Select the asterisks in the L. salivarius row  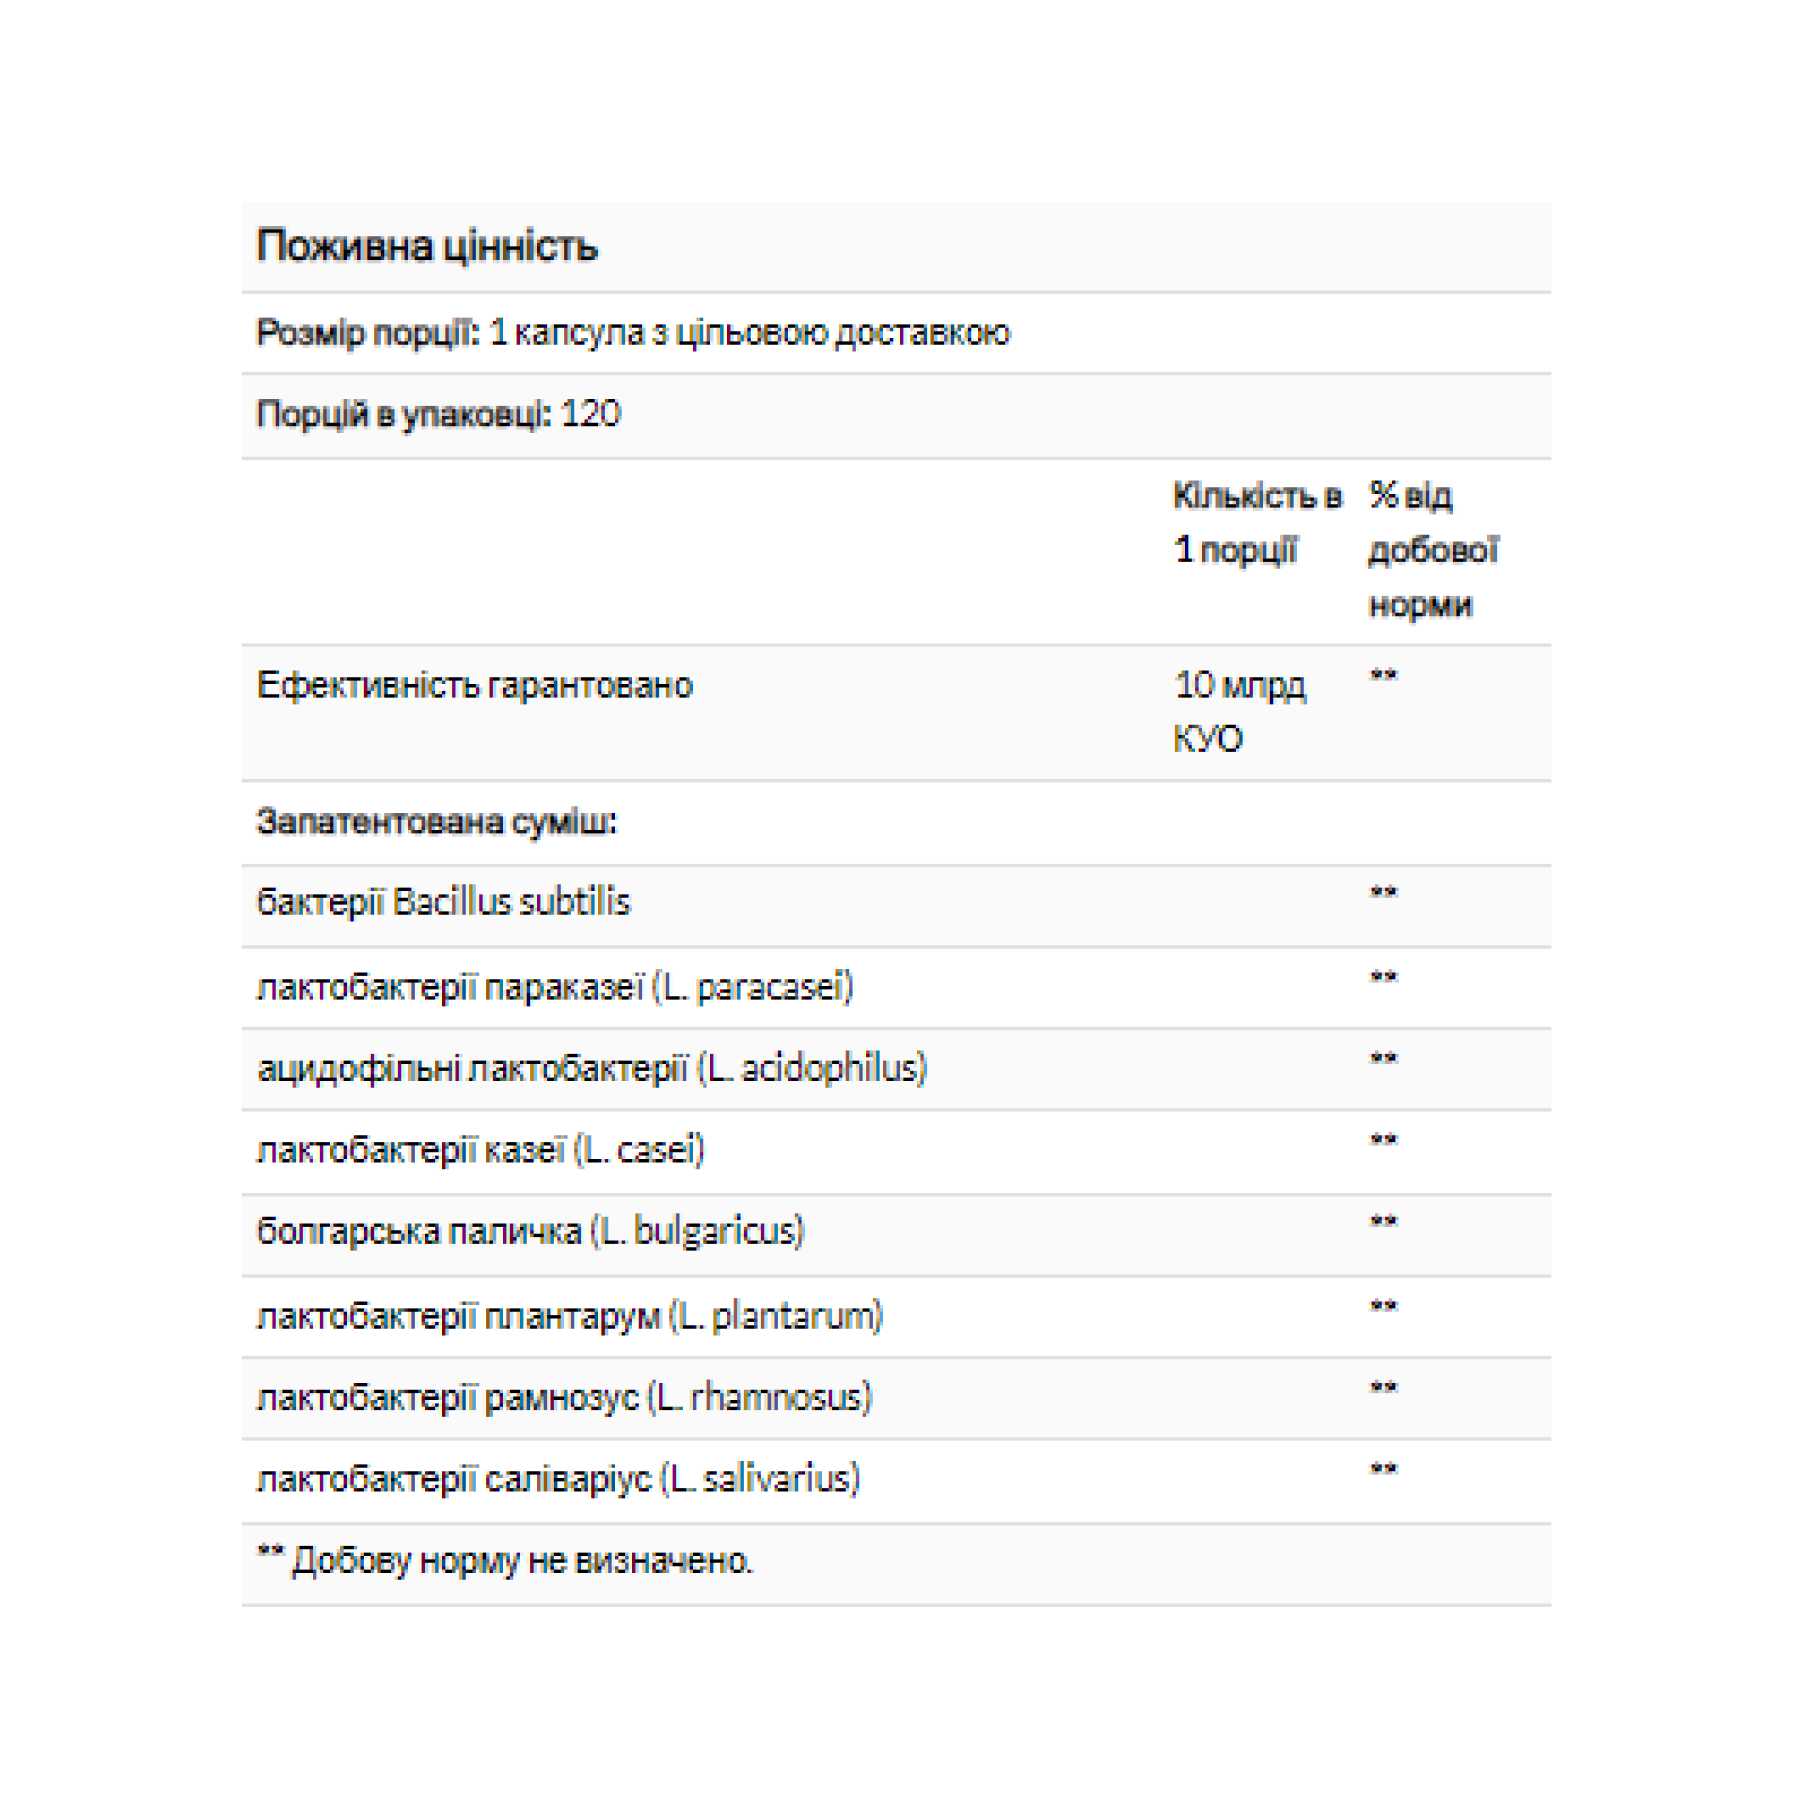pyautogui.click(x=1383, y=1469)
